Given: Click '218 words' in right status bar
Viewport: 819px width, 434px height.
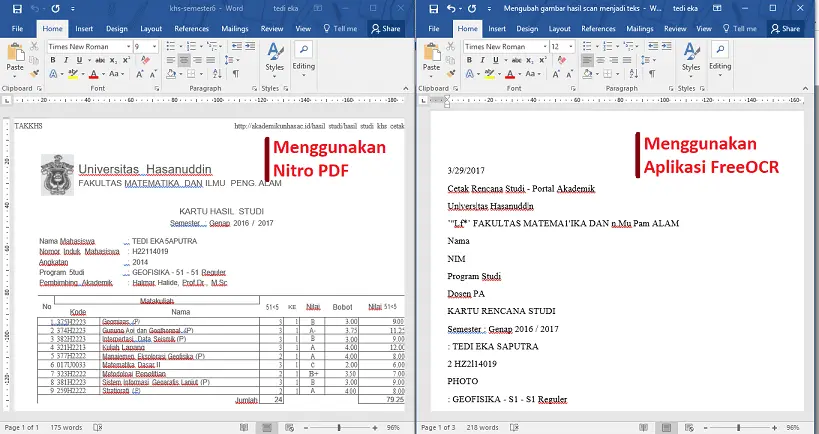Looking at the screenshot, I should click(482, 427).
